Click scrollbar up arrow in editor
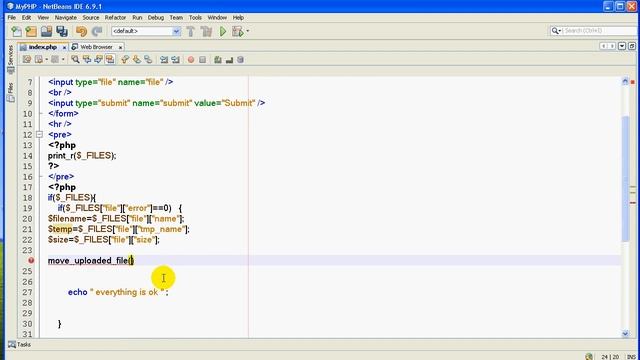 click(625, 81)
